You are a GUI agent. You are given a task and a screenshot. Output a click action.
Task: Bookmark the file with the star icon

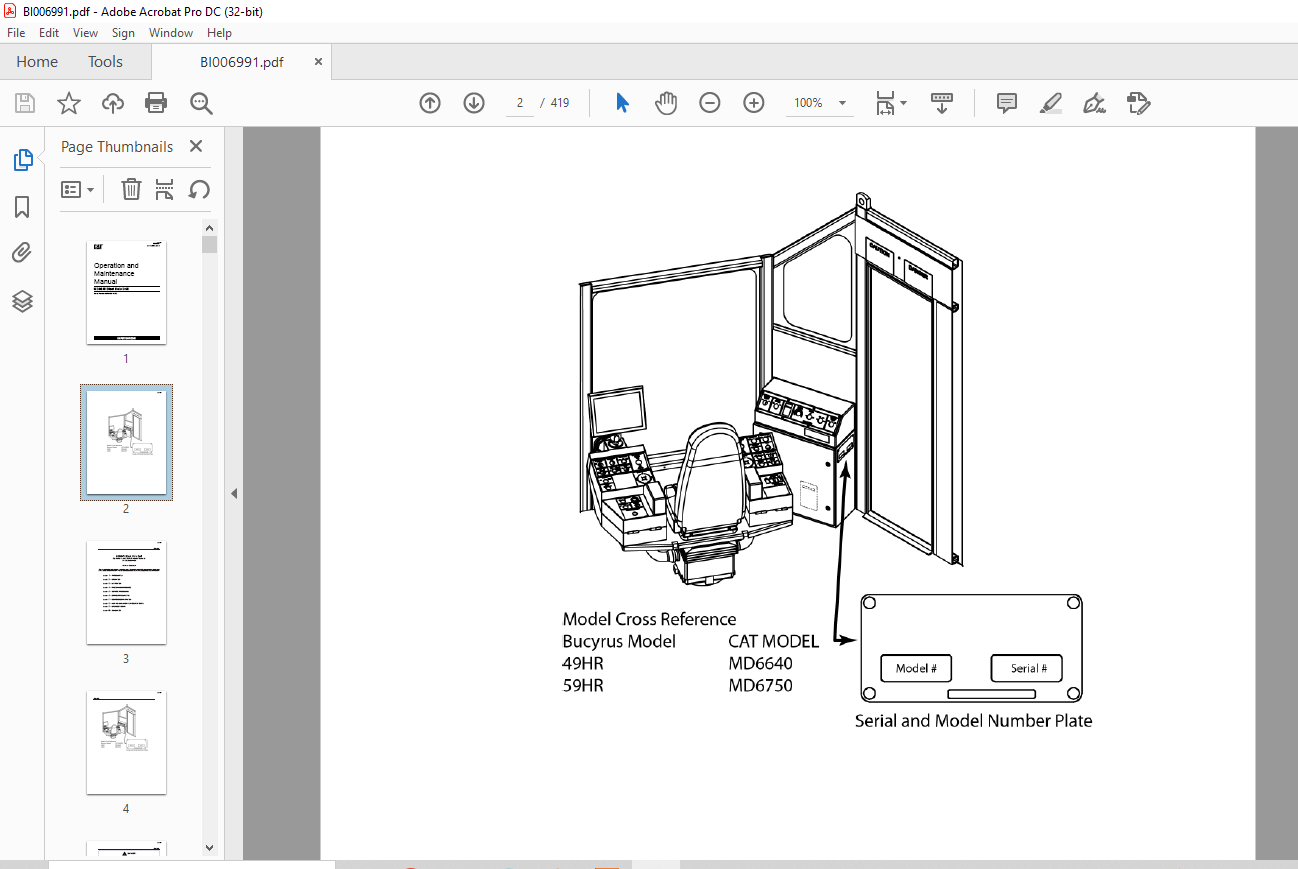click(x=68, y=103)
